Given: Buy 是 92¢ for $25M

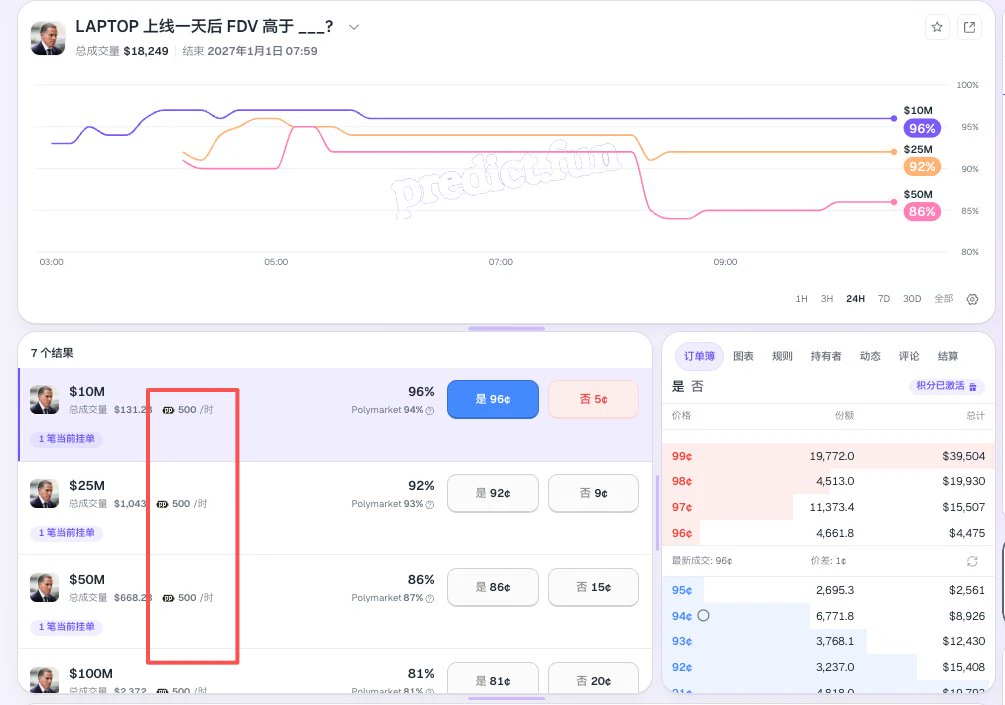Looking at the screenshot, I should point(493,493).
